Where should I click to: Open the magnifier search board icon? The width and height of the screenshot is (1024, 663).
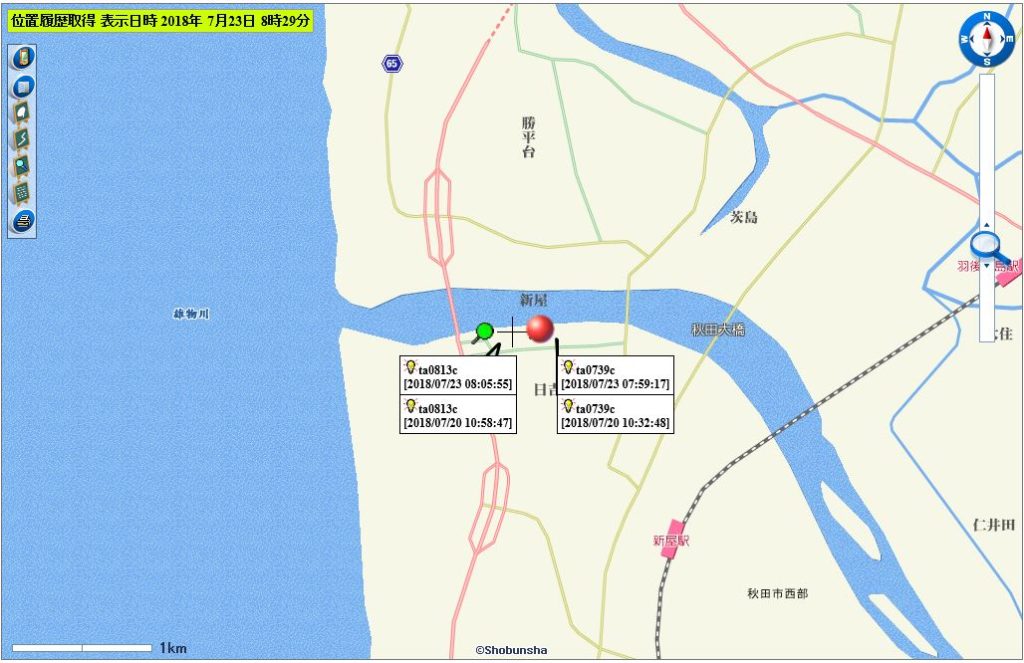22,165
